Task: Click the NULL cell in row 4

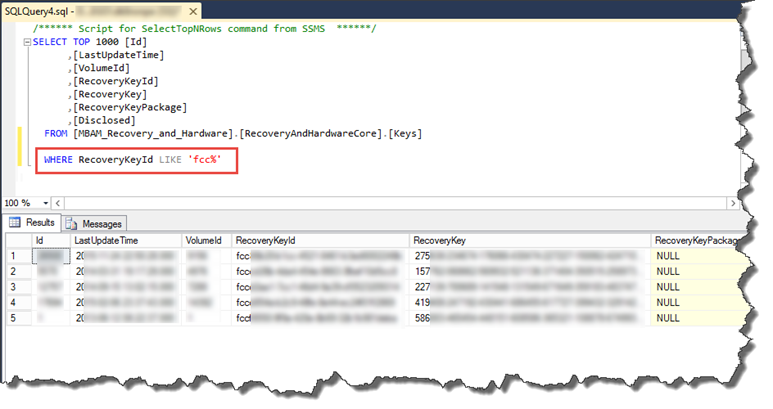Action: (698, 303)
